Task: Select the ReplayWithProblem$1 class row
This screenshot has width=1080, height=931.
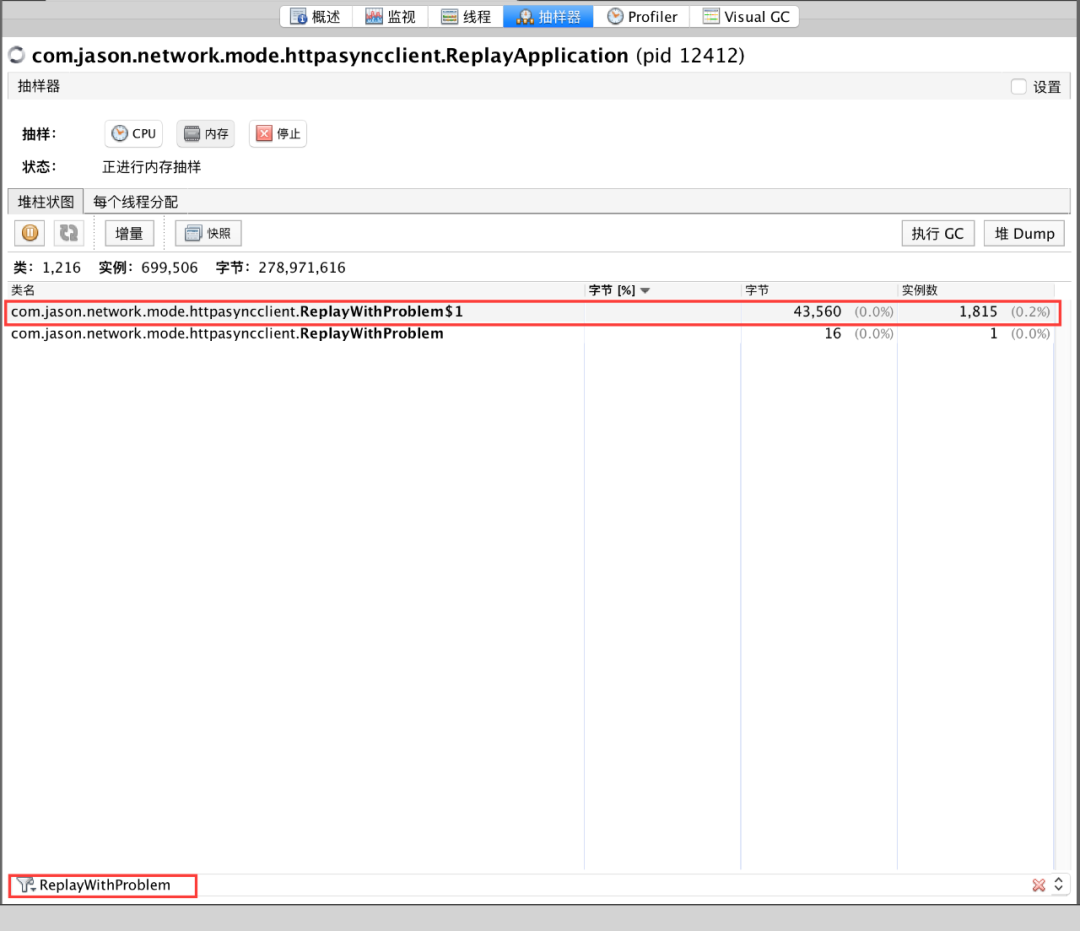Action: pyautogui.click(x=300, y=312)
